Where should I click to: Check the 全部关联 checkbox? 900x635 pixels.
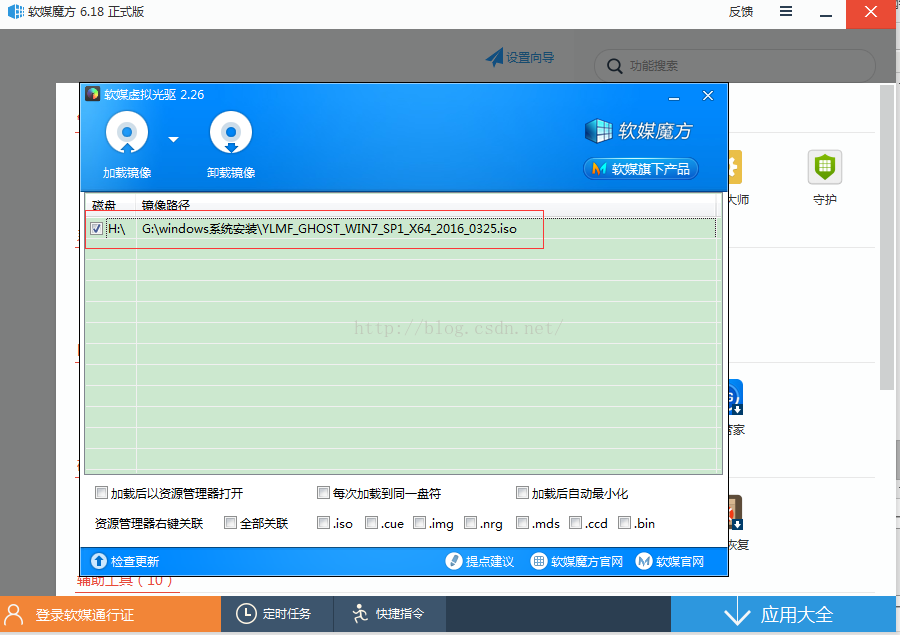pos(231,522)
